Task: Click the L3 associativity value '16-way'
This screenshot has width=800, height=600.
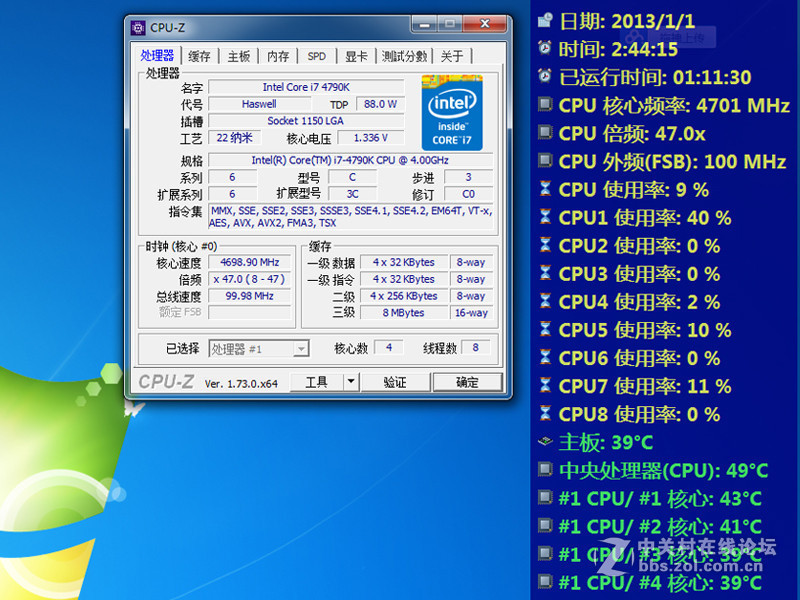Action: point(471,313)
